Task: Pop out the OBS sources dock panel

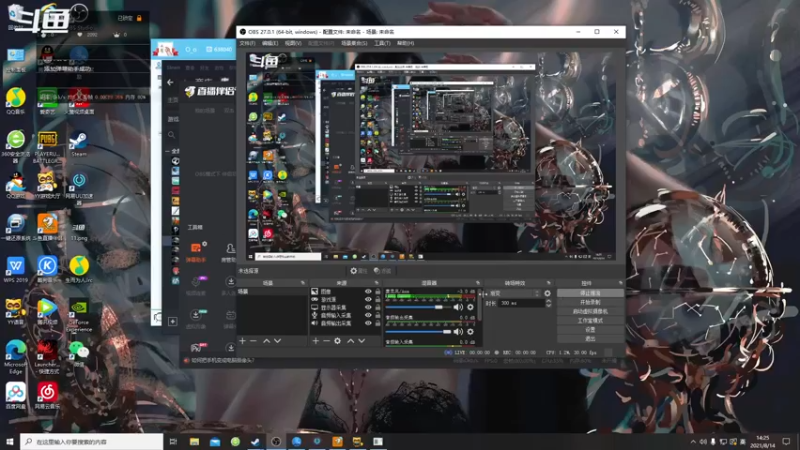Action: click(x=377, y=283)
